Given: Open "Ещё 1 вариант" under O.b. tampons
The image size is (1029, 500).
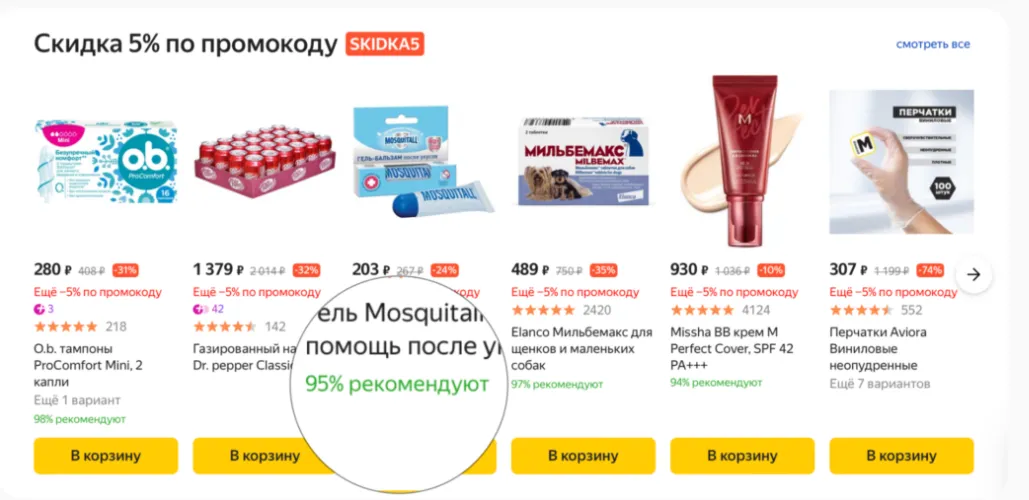Looking at the screenshot, I should pos(77,400).
